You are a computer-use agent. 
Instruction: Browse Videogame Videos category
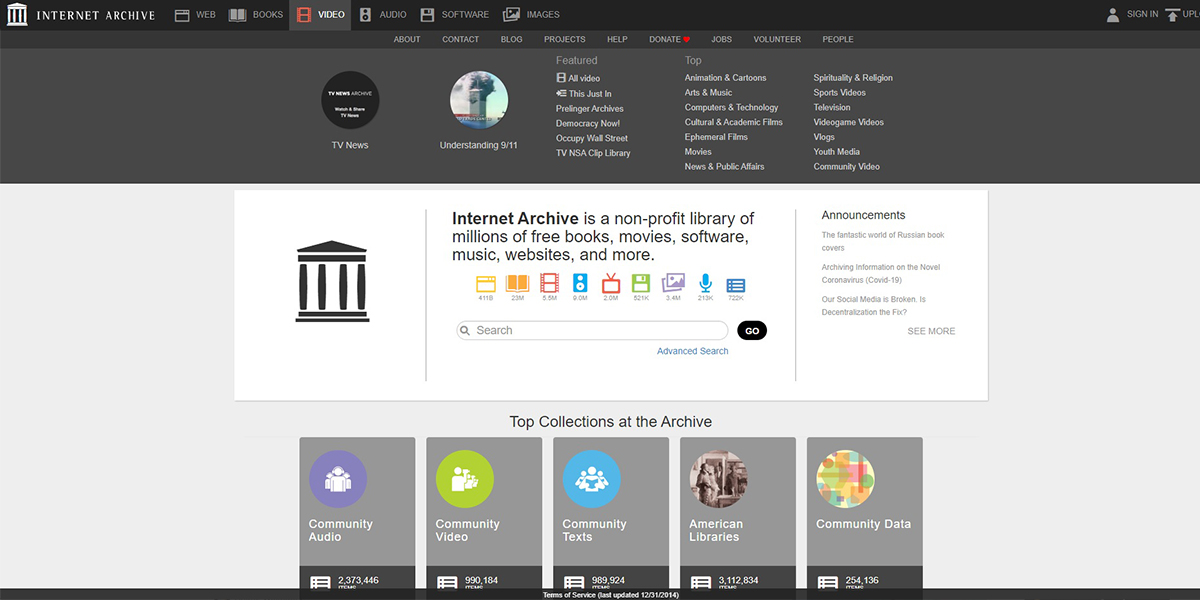point(849,122)
